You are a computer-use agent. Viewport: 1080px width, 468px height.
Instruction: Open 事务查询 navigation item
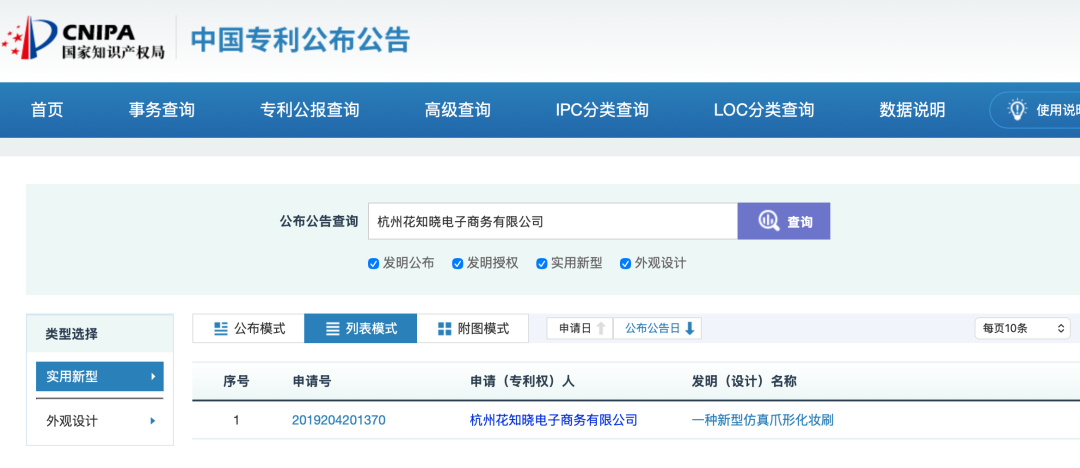pos(161,110)
